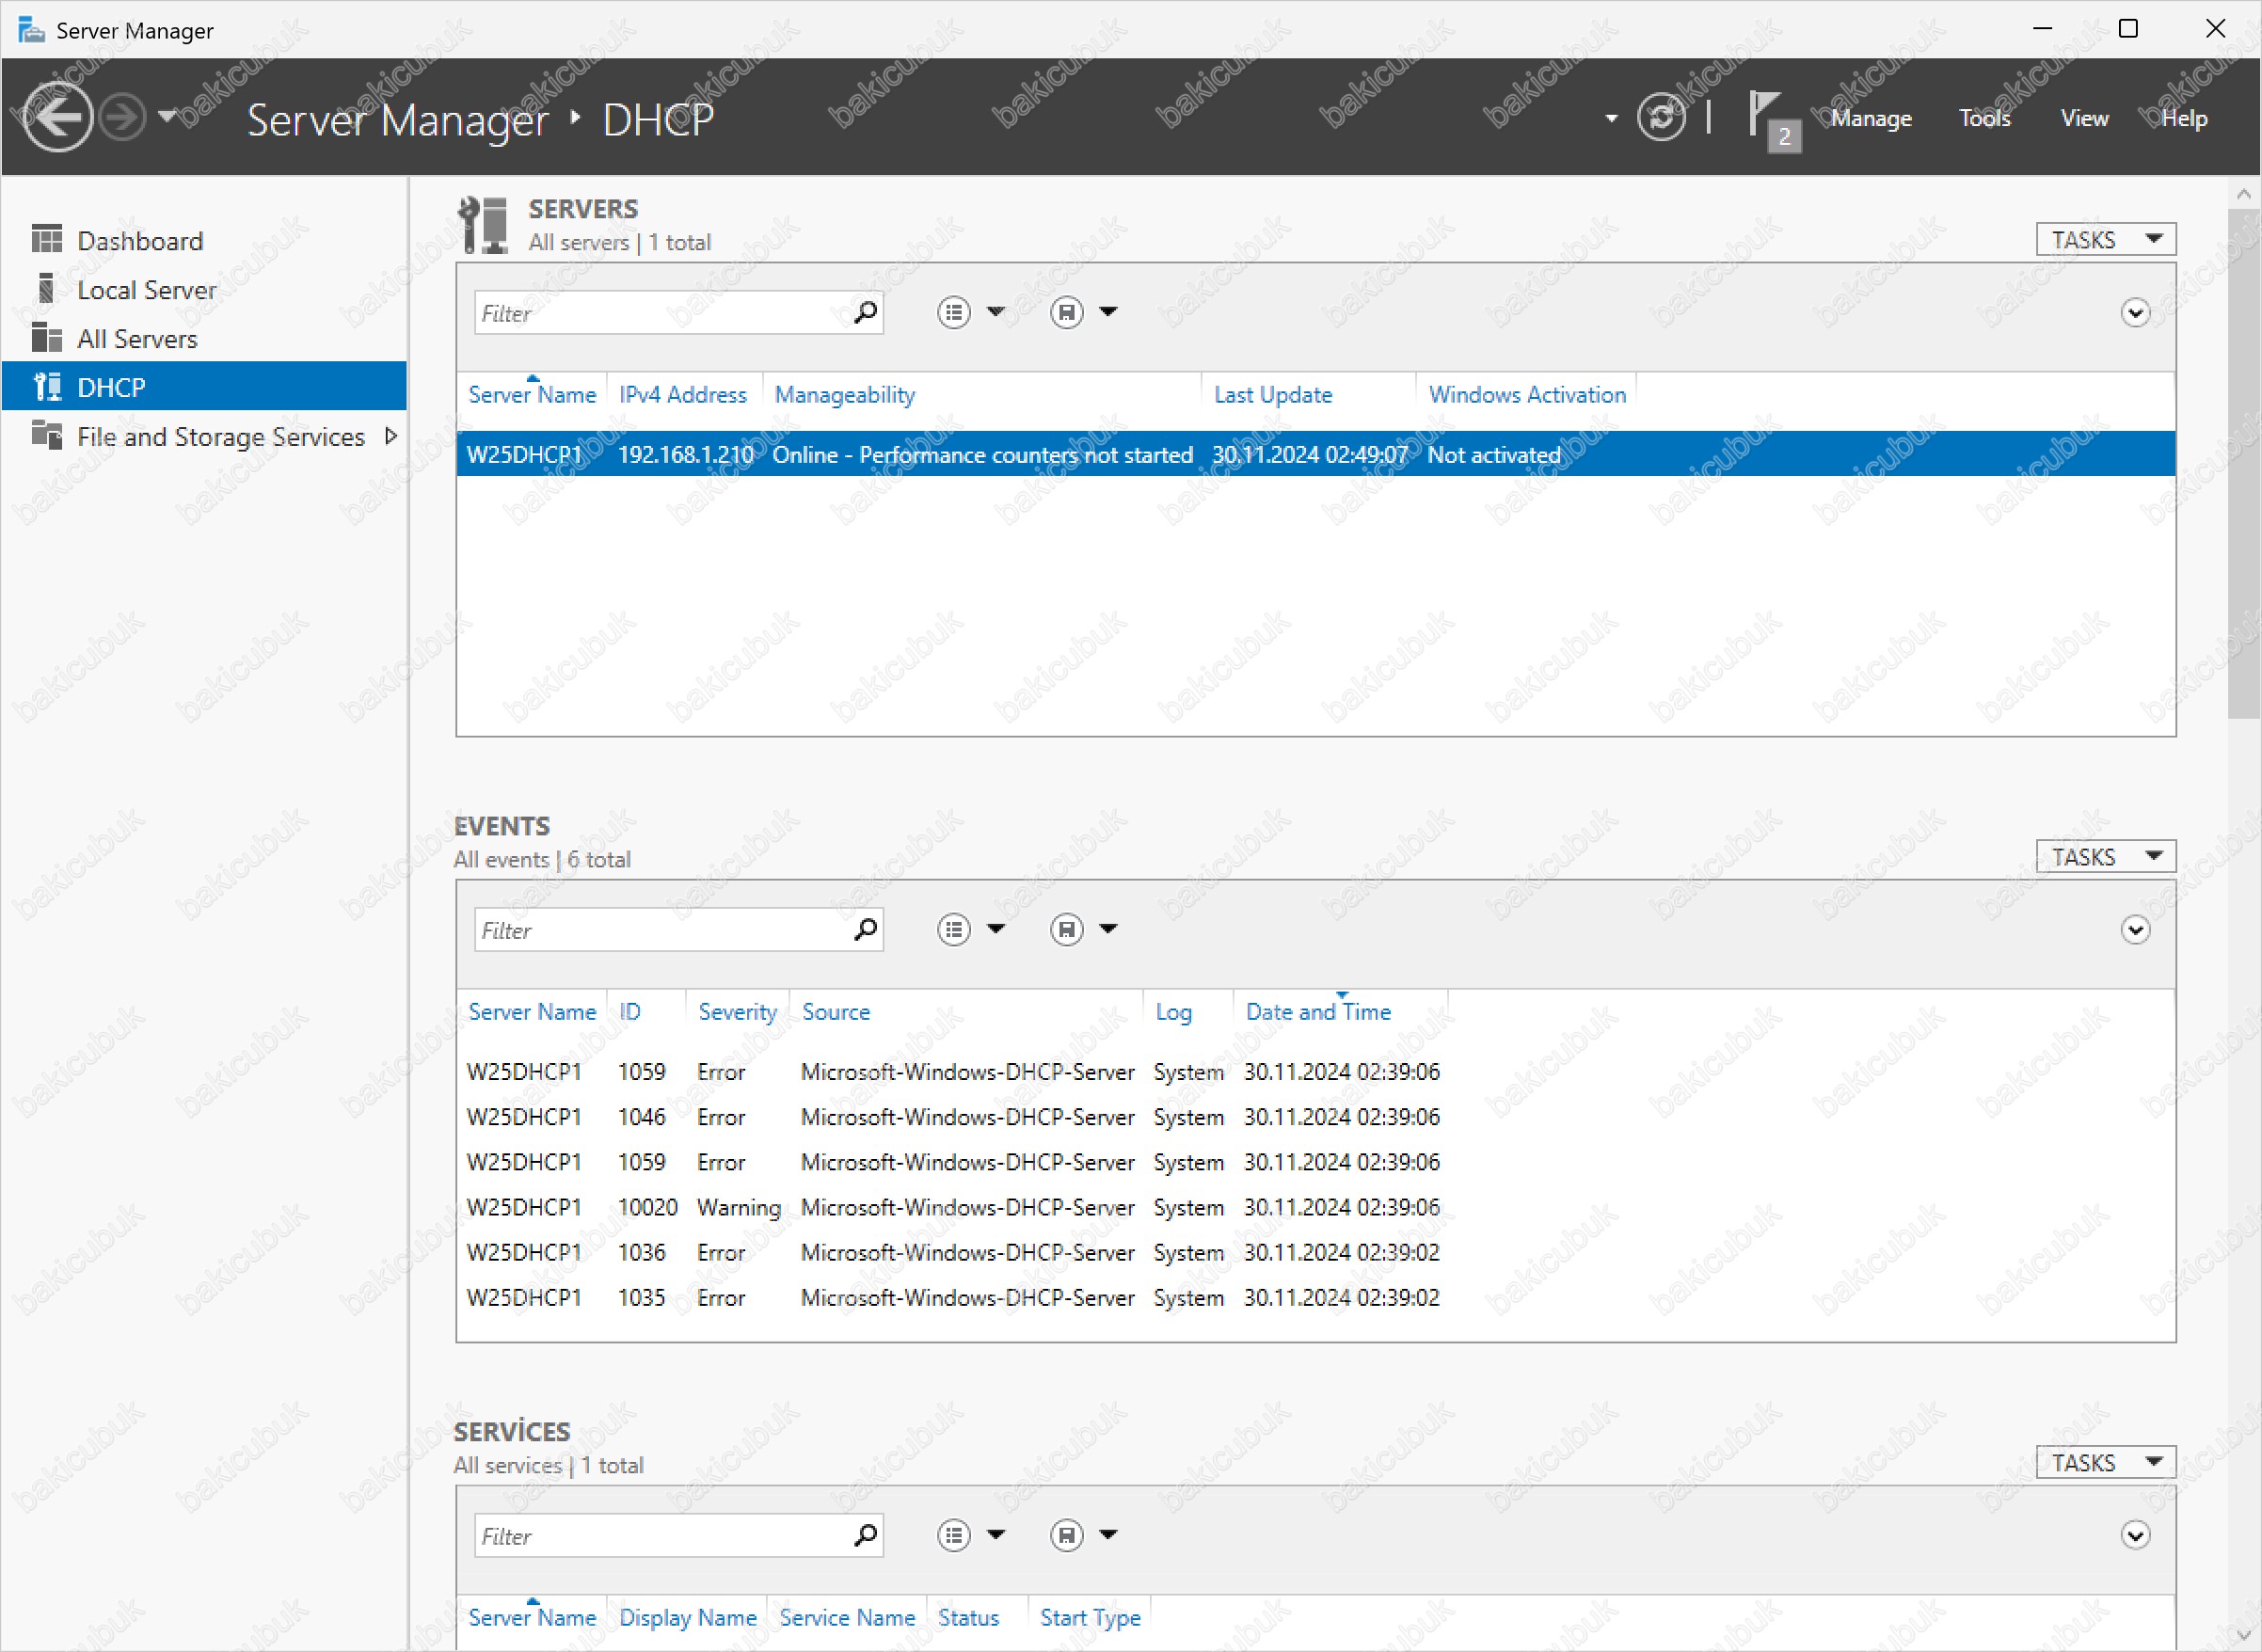Sort events by Severity column
The width and height of the screenshot is (2262, 1652).
point(738,1012)
